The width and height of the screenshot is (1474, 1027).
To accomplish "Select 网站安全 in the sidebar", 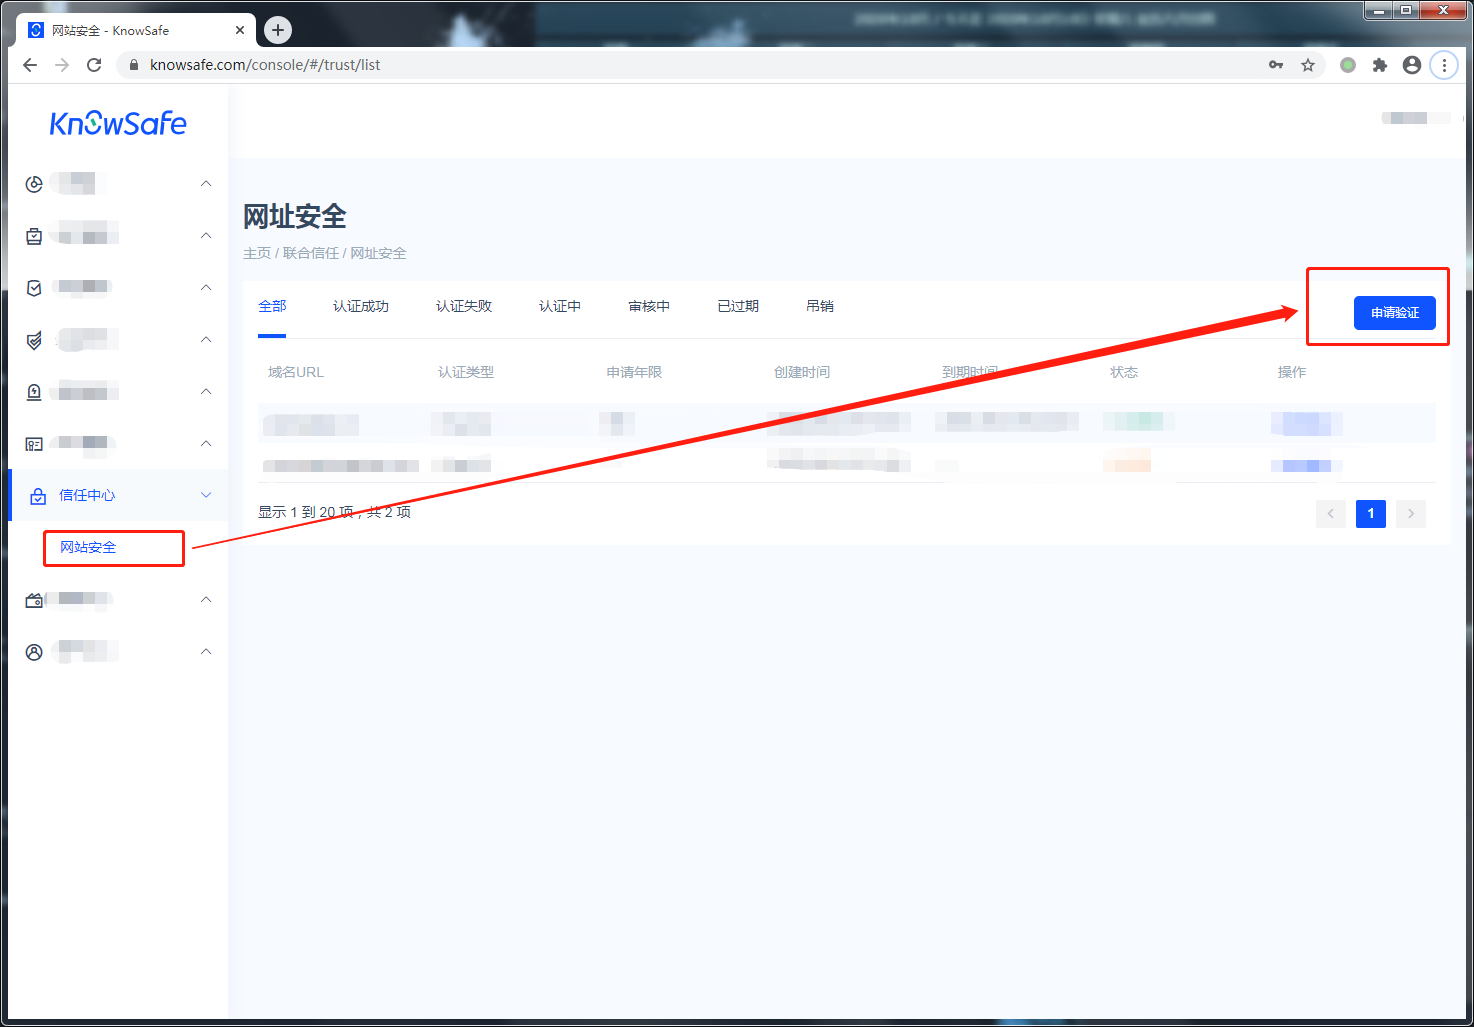I will [88, 547].
